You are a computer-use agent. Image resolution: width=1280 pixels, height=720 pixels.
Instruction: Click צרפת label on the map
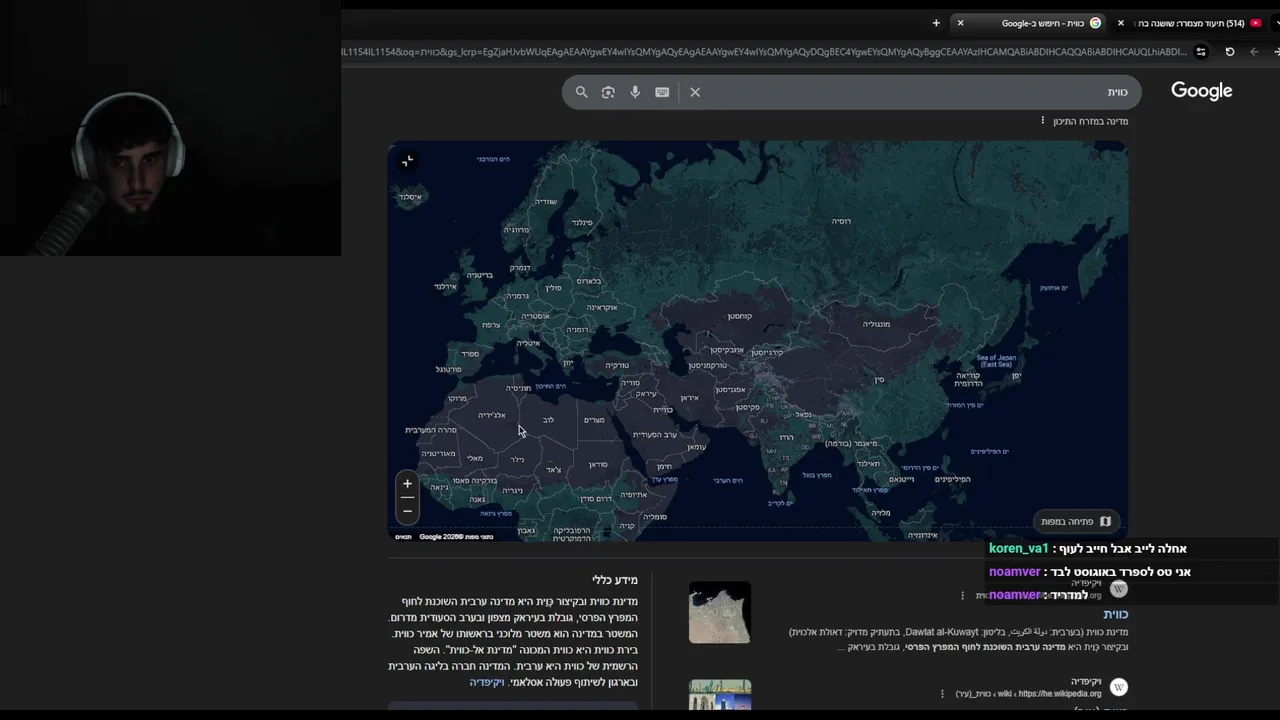coord(491,325)
